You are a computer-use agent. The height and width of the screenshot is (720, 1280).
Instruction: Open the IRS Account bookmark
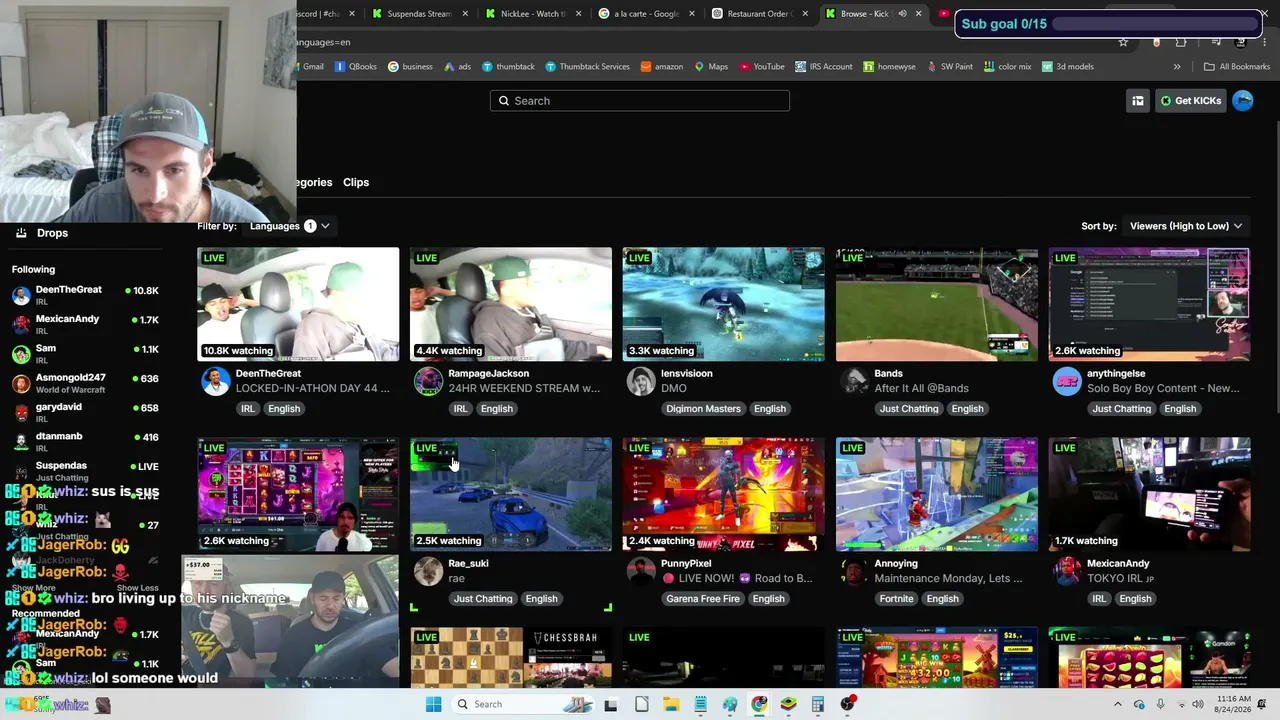(824, 67)
